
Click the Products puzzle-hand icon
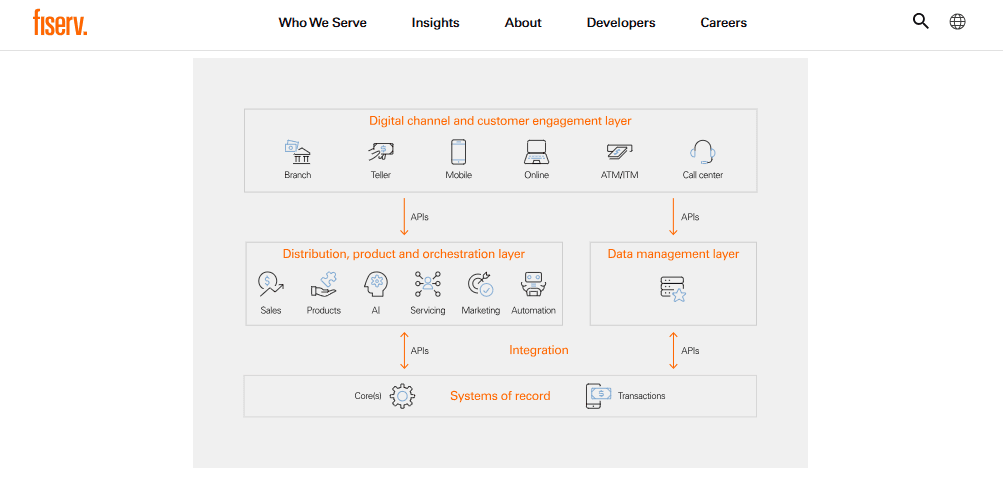[x=324, y=285]
